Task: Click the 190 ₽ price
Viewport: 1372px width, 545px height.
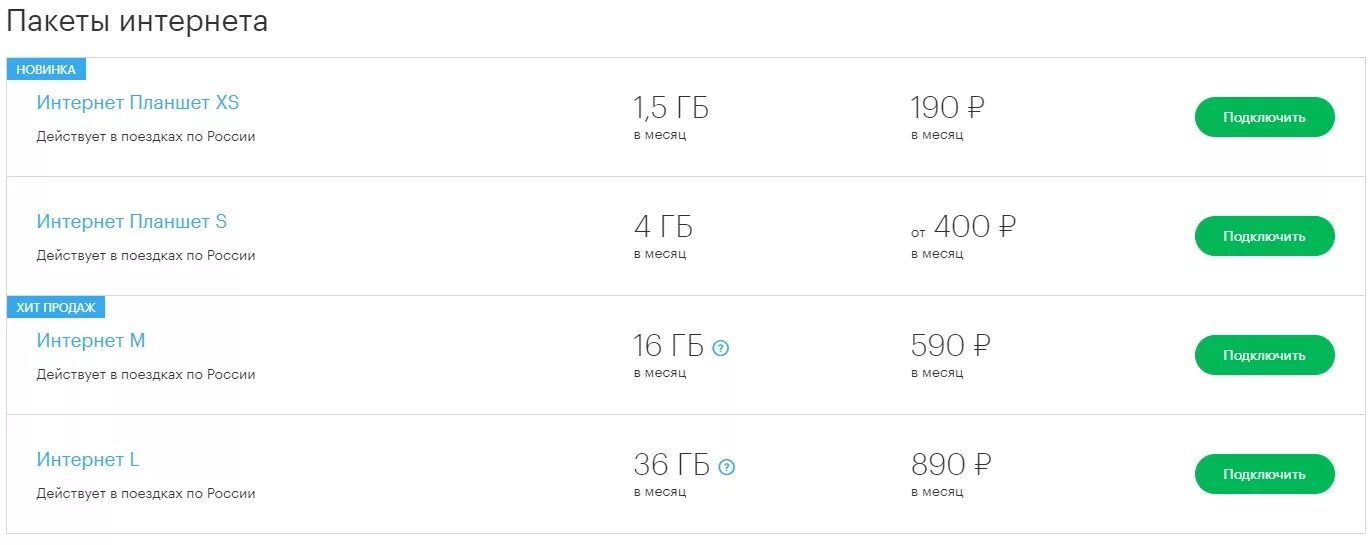Action: [948, 107]
